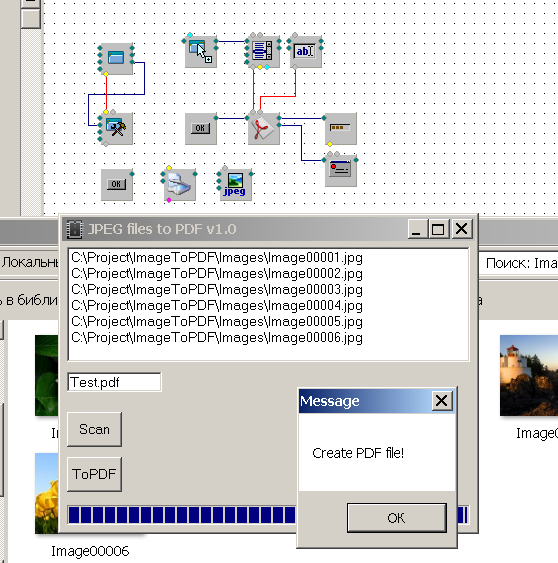The height and width of the screenshot is (563, 558).
Task: Click the Test.pdf filename field
Action: click(114, 382)
